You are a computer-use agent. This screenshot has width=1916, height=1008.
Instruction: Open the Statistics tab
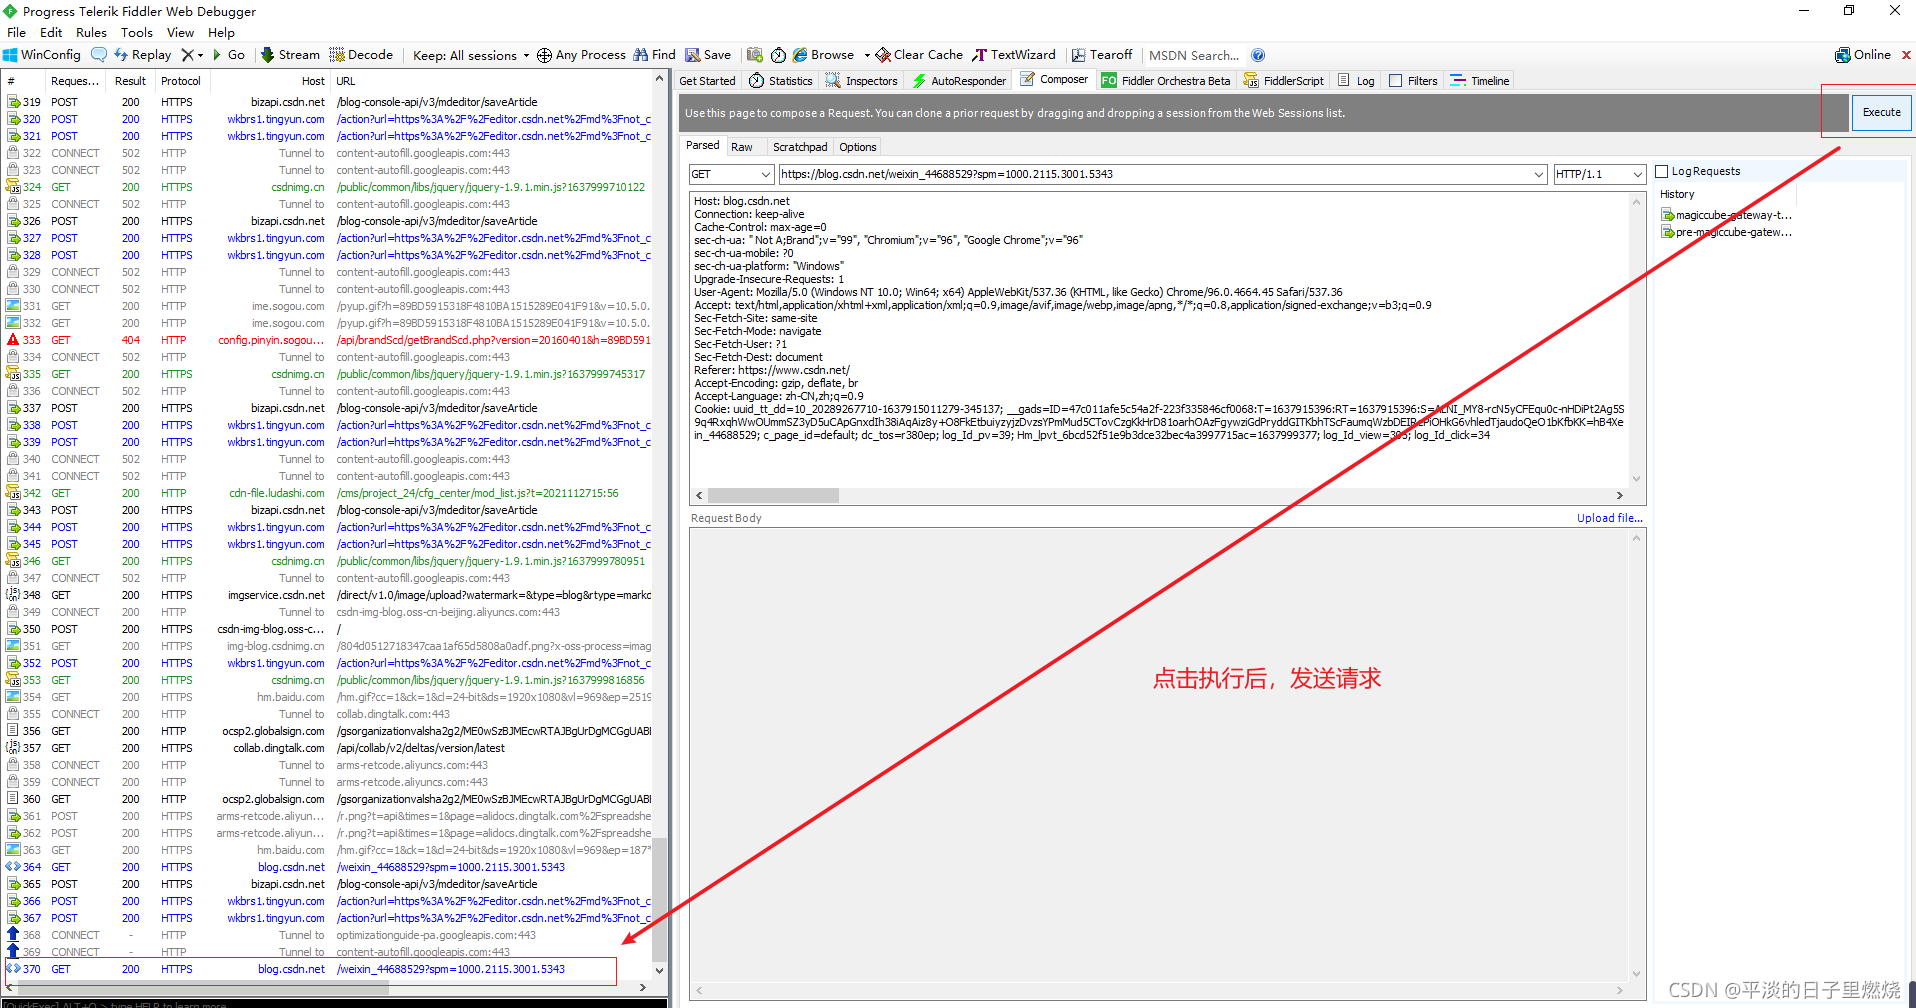781,81
